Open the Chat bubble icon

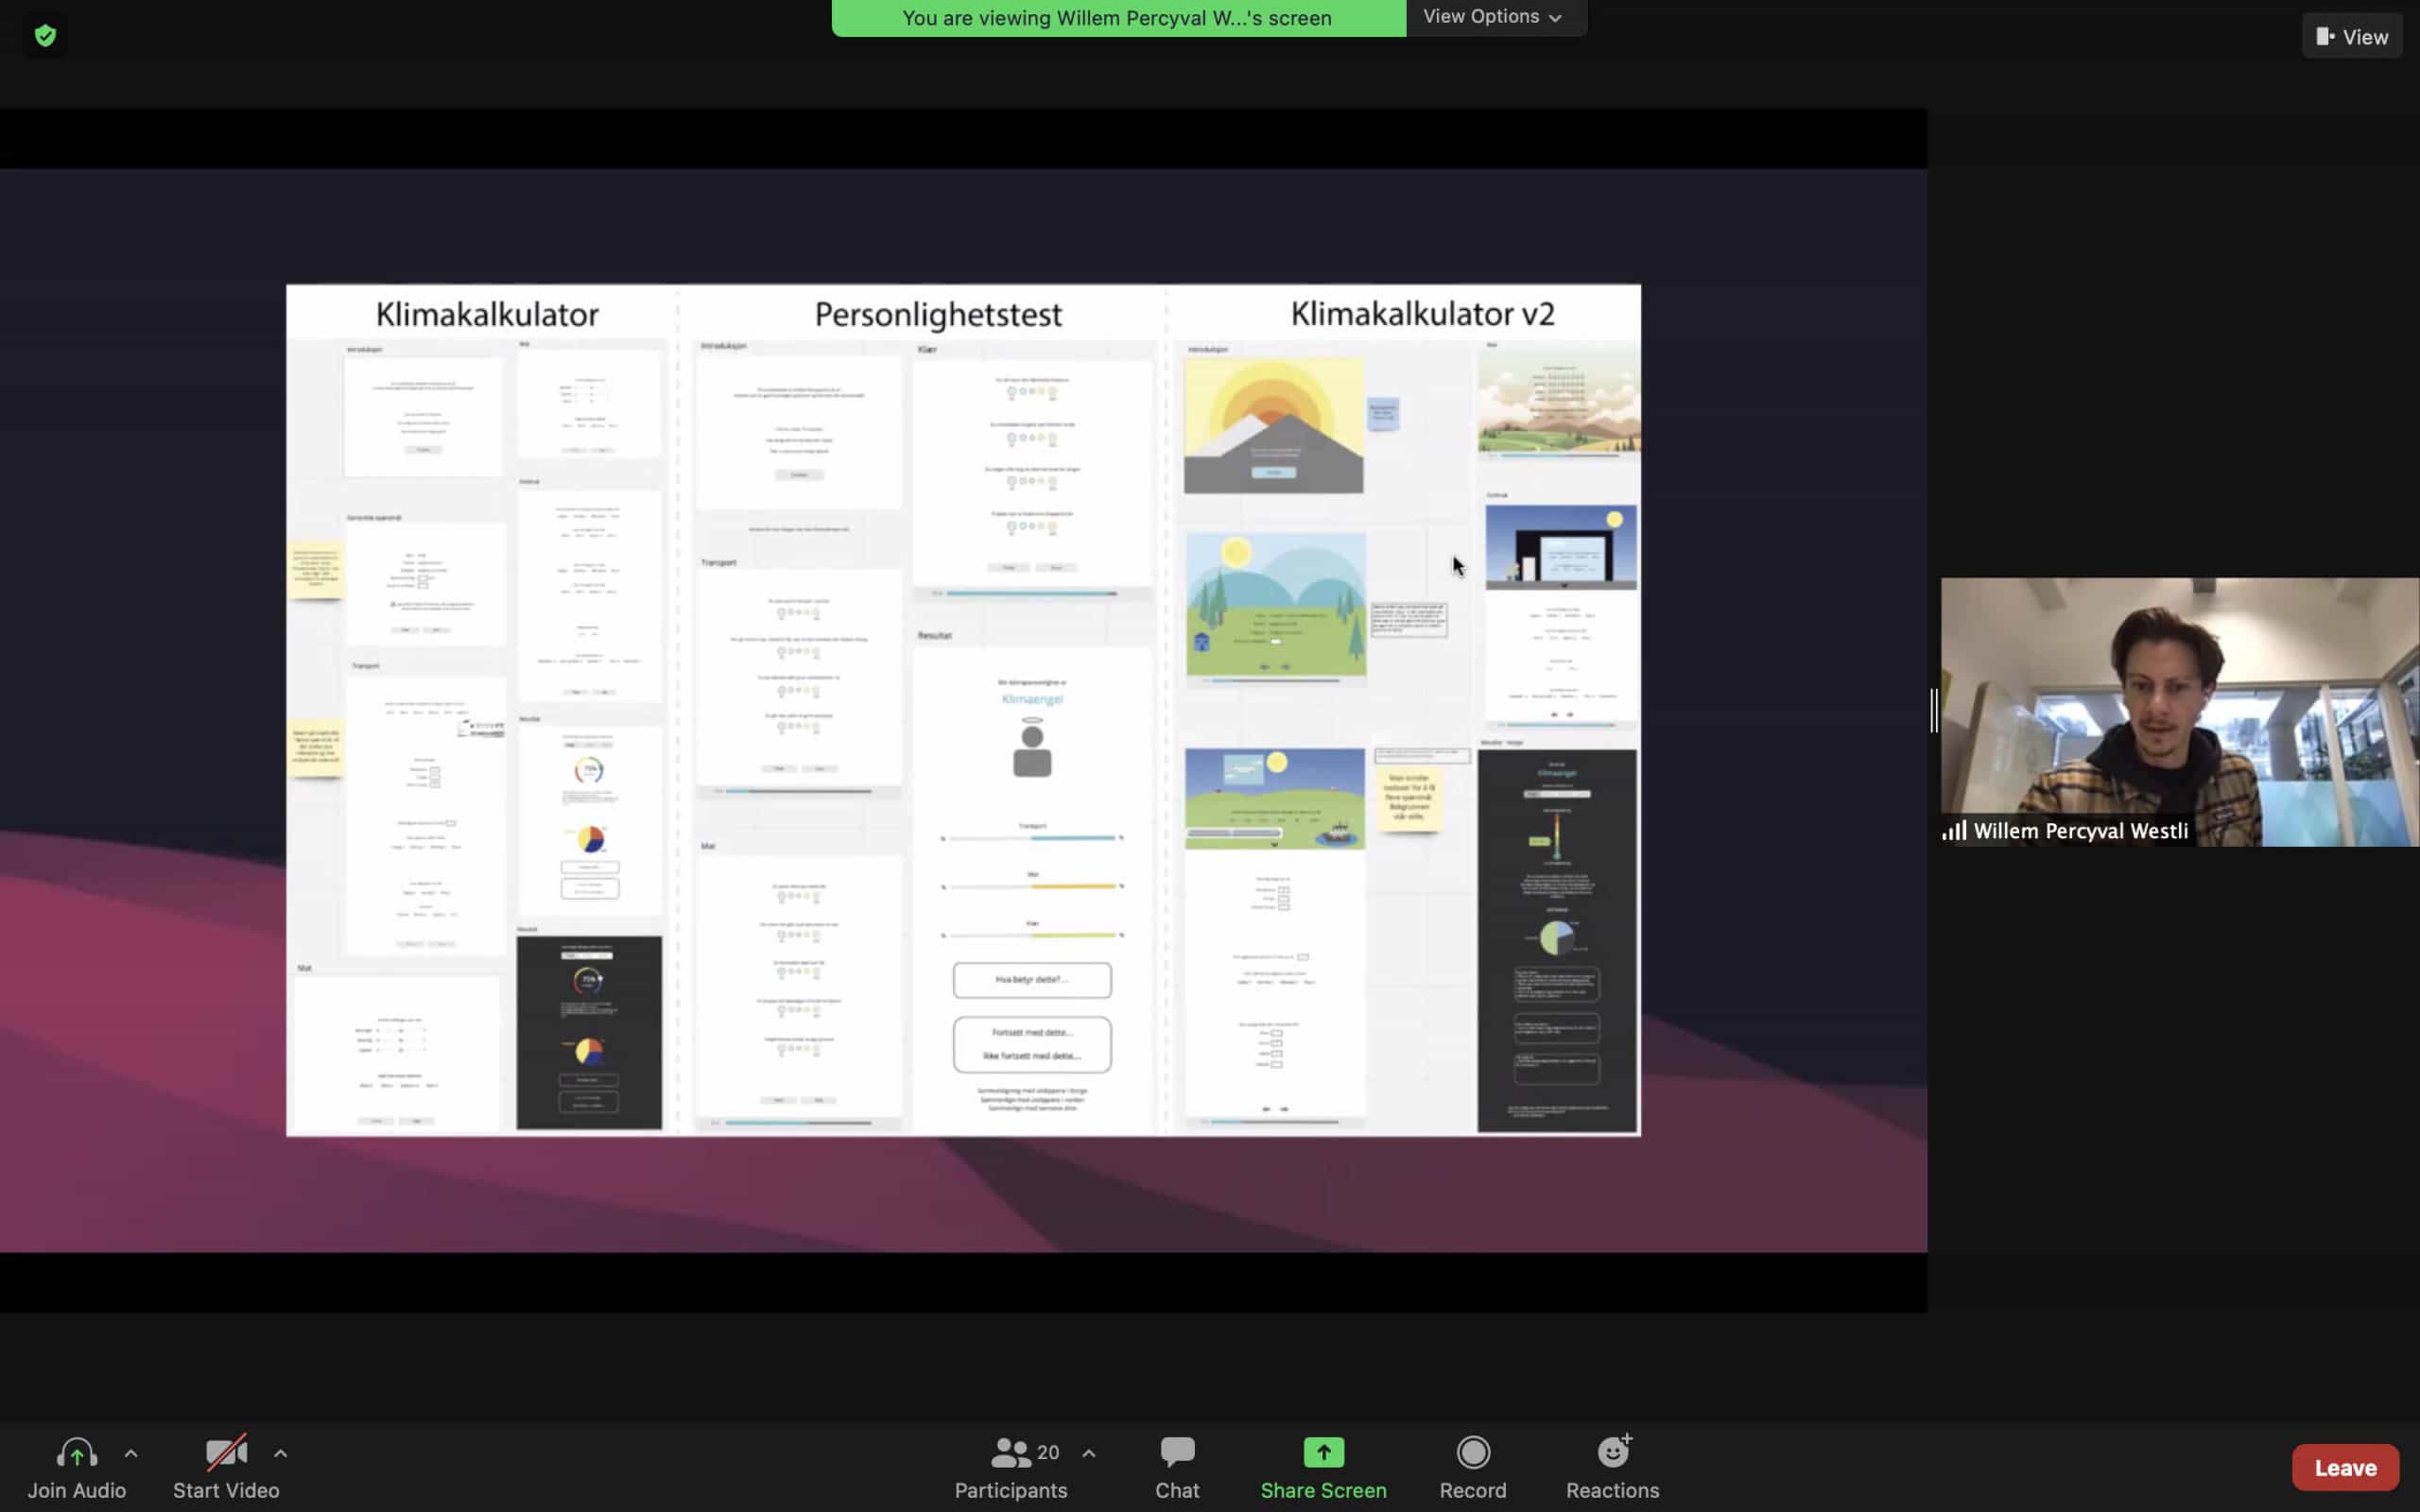[1177, 1452]
